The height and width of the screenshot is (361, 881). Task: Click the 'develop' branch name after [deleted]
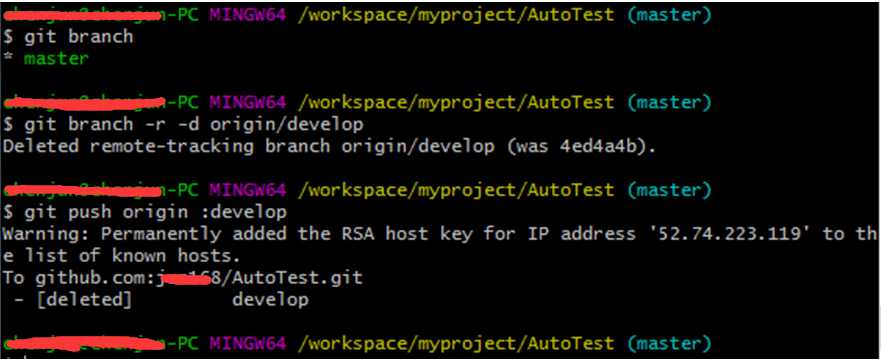(270, 299)
